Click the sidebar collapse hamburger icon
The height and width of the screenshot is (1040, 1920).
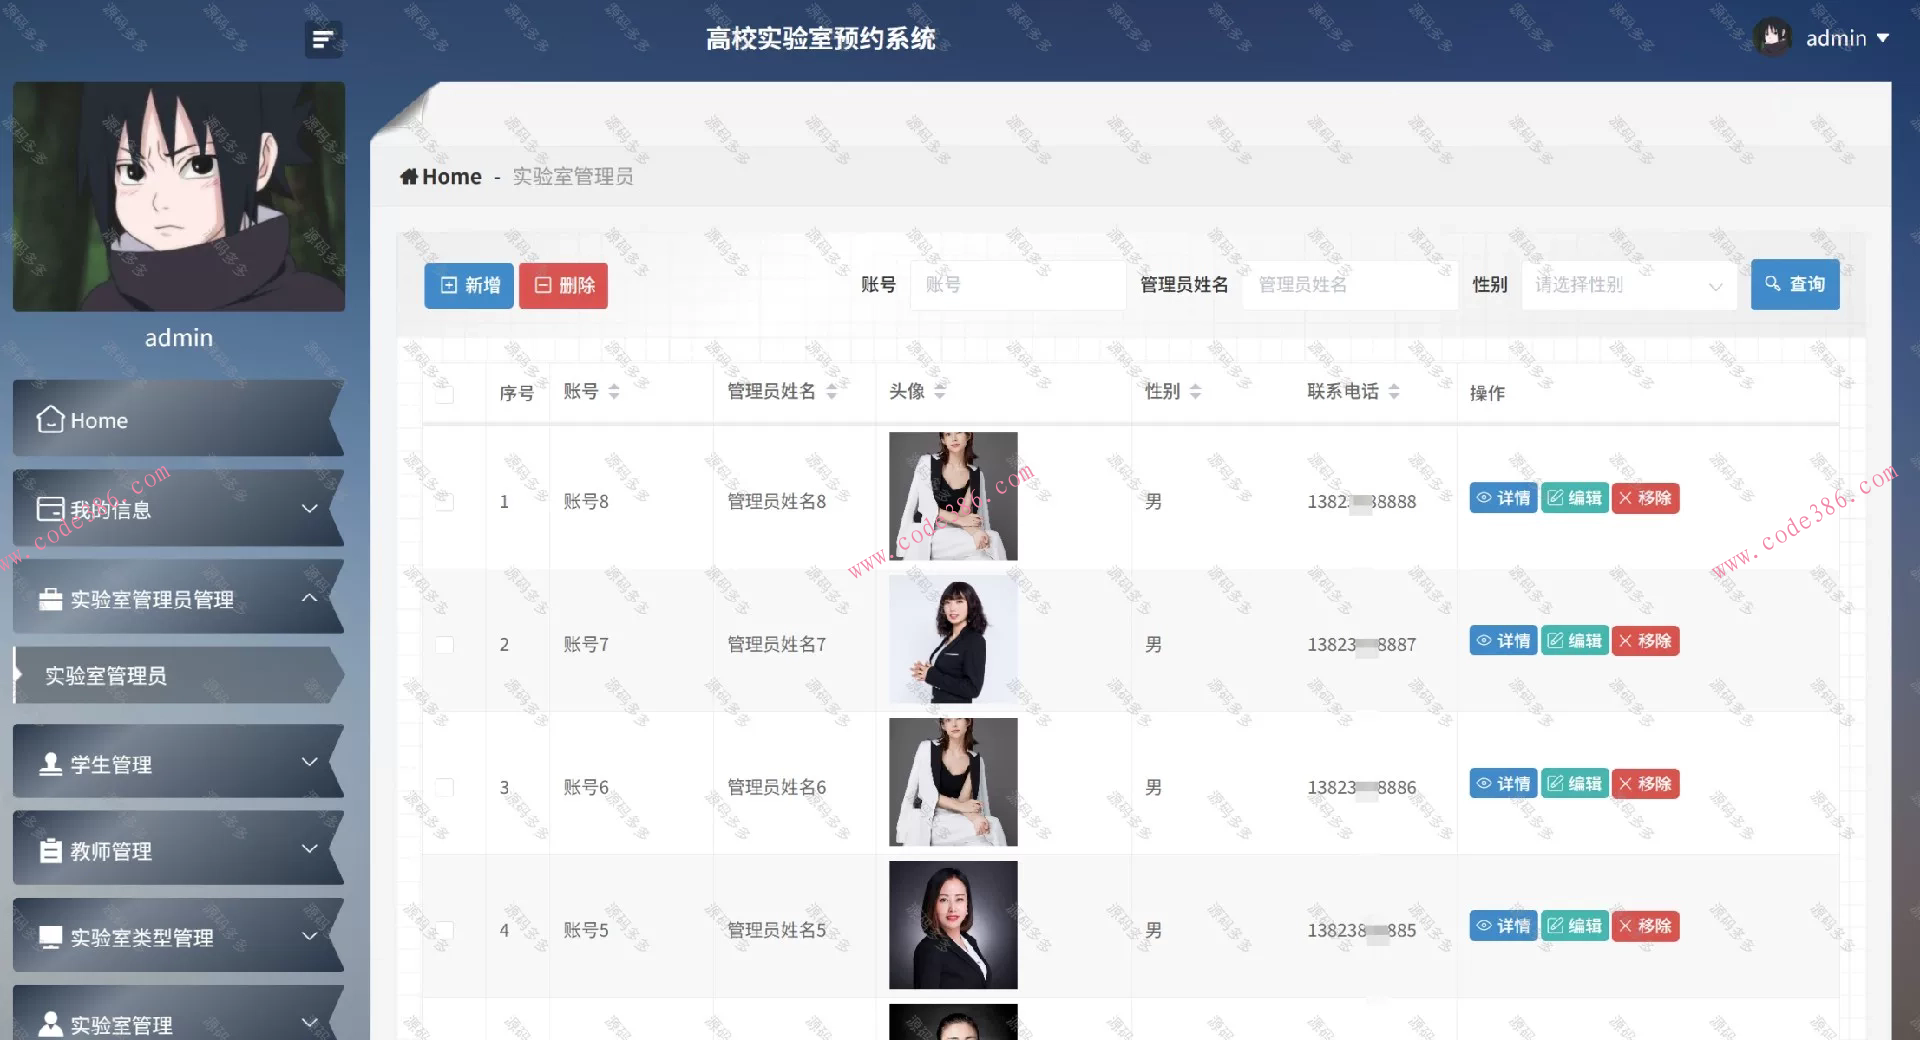click(x=323, y=39)
